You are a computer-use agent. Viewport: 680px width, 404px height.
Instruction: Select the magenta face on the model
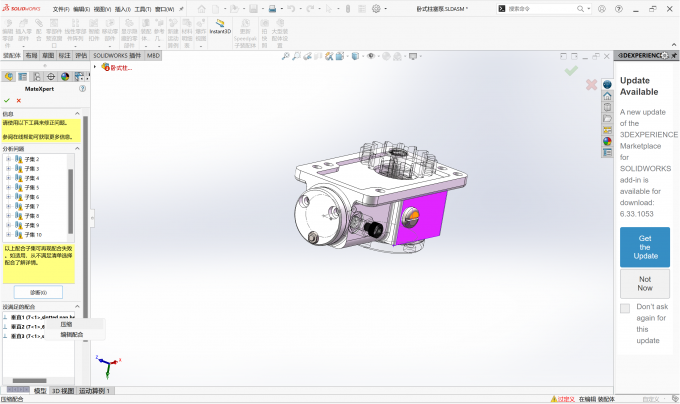point(429,219)
